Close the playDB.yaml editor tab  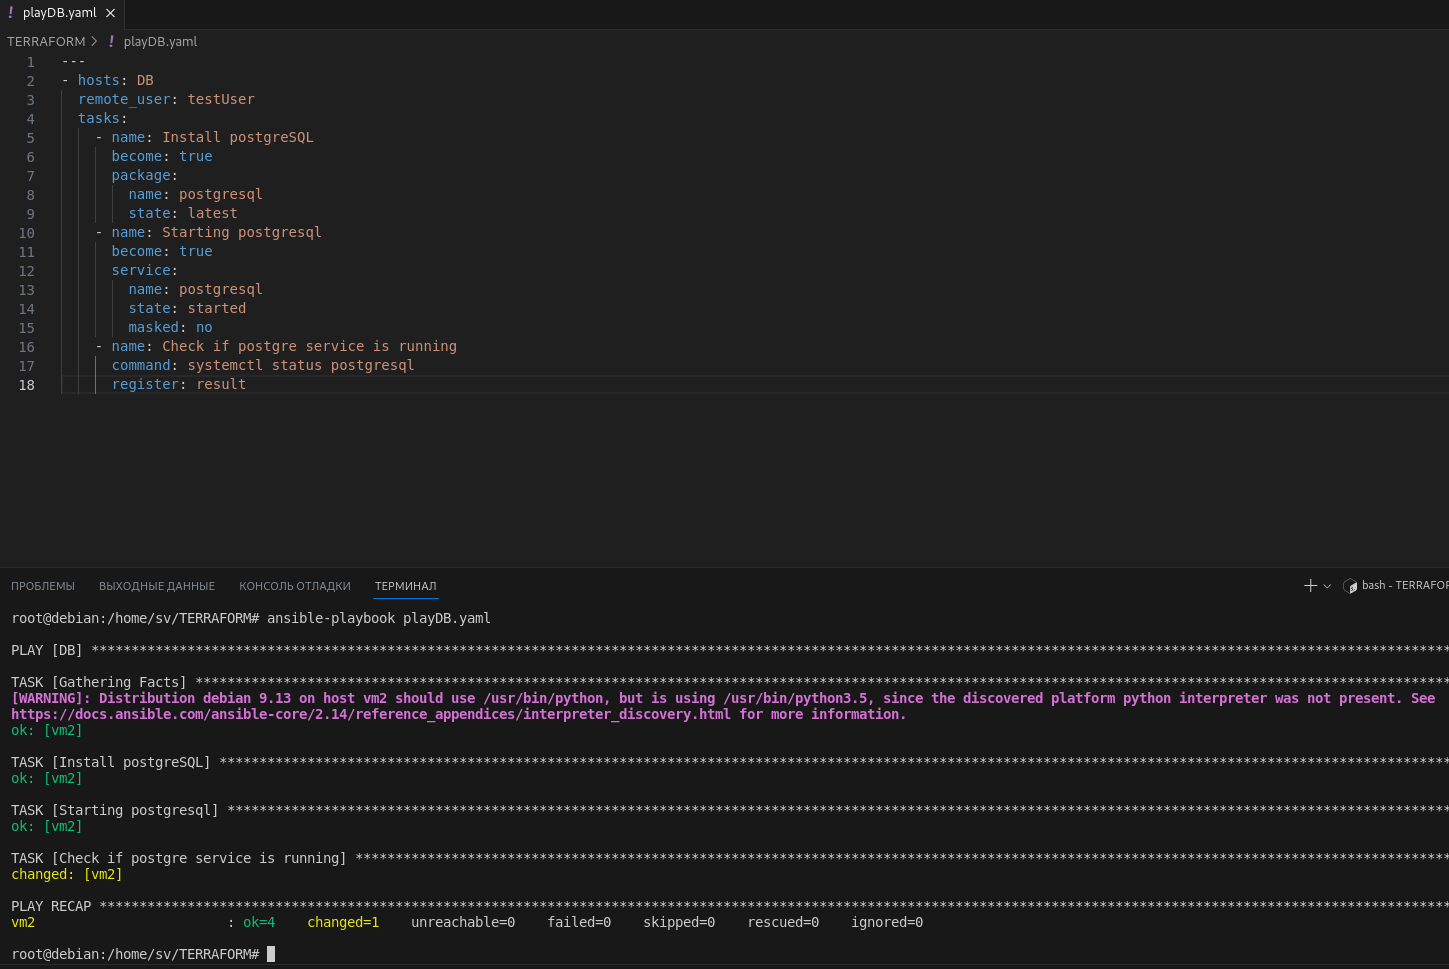pos(110,14)
